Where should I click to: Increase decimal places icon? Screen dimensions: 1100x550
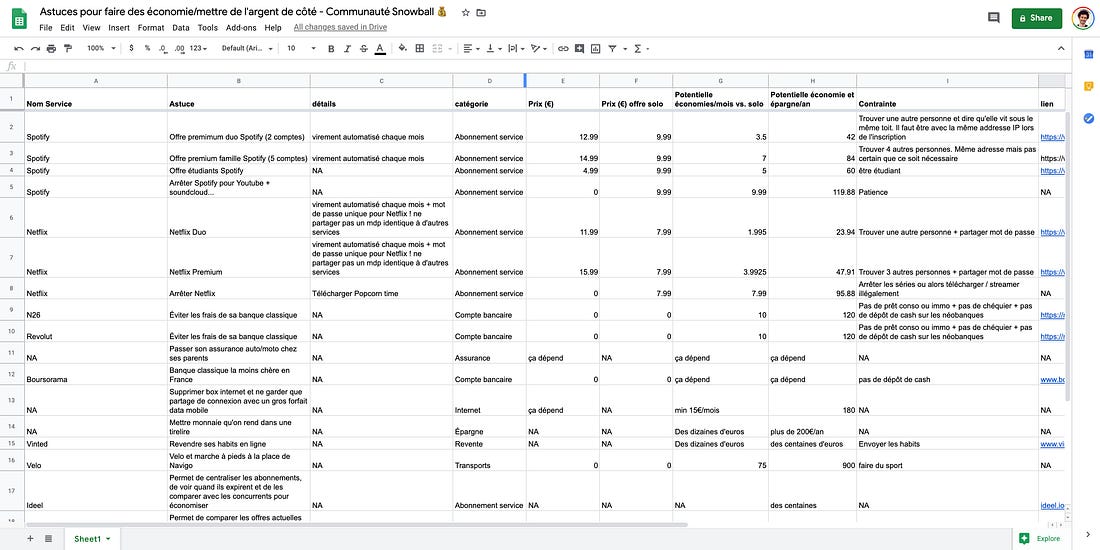coord(179,48)
